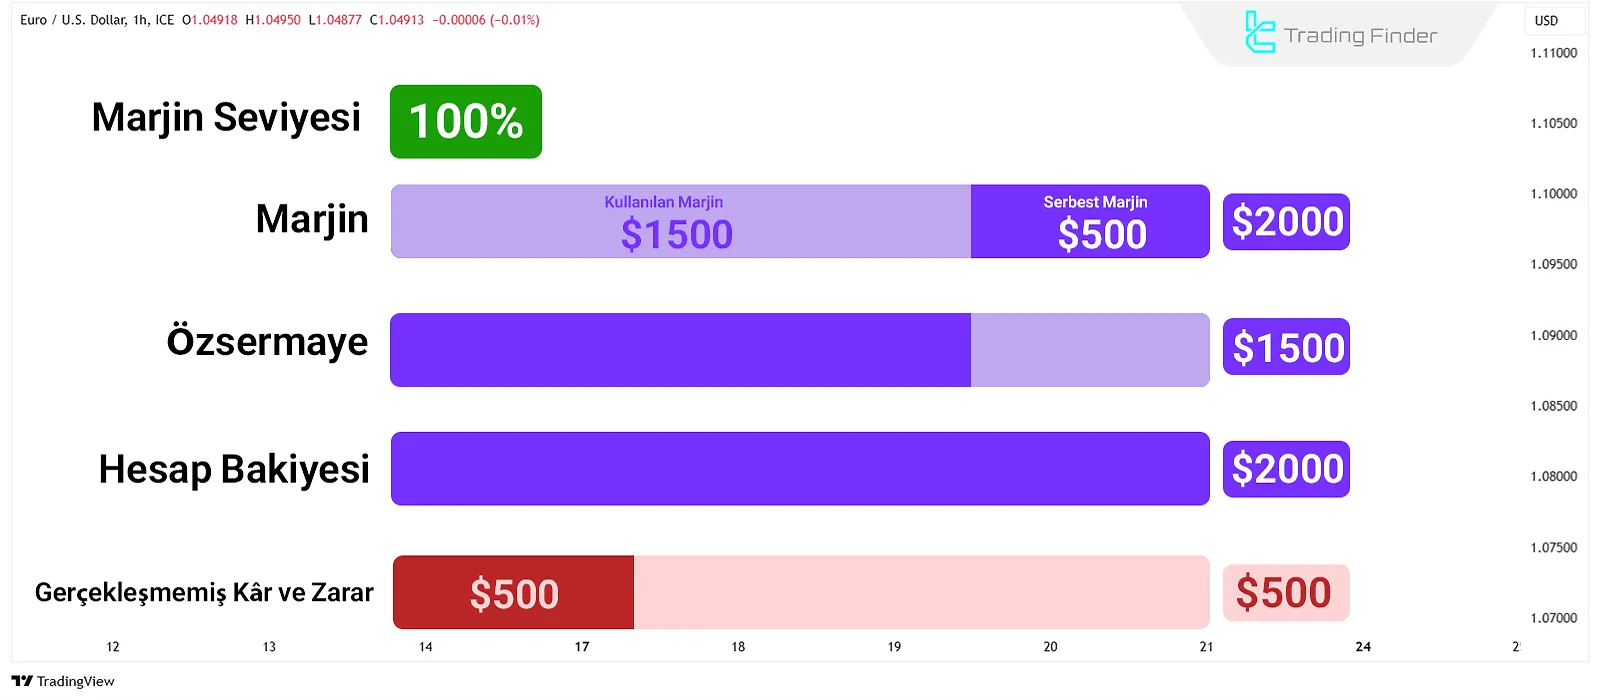Viewport: 1600px width, 700px height.
Task: Click date 17 on the time axis
Action: click(x=582, y=647)
